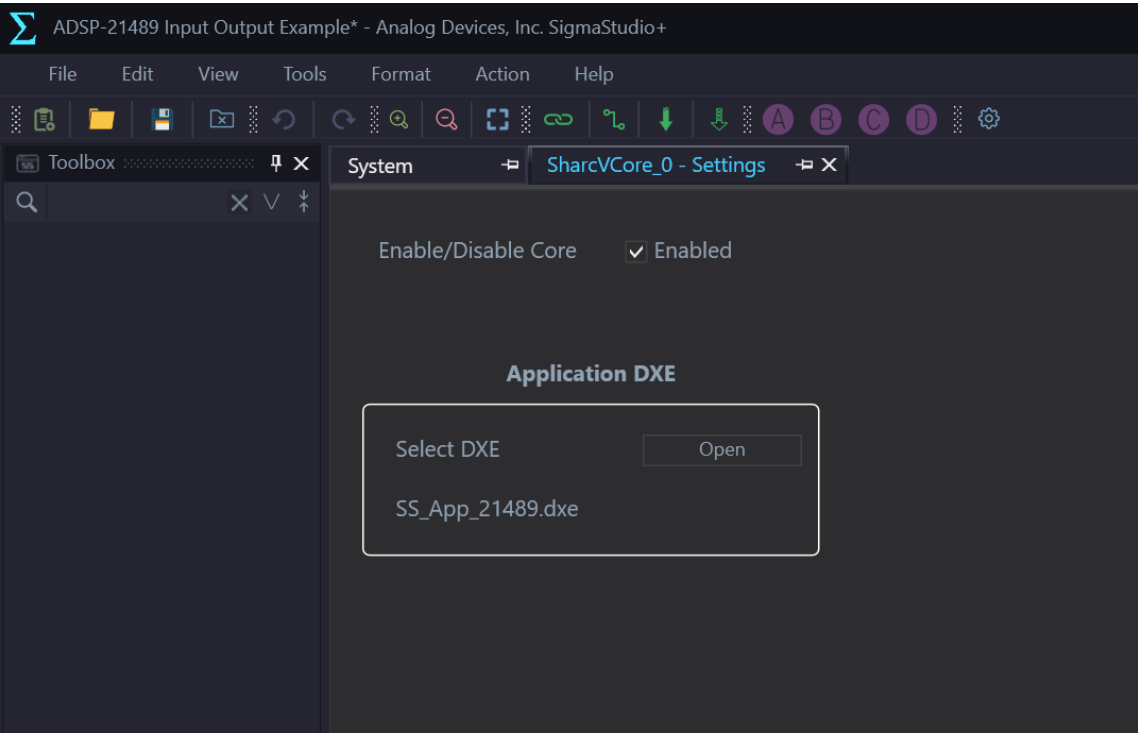Click the Toolbox panel title

(x=81, y=163)
